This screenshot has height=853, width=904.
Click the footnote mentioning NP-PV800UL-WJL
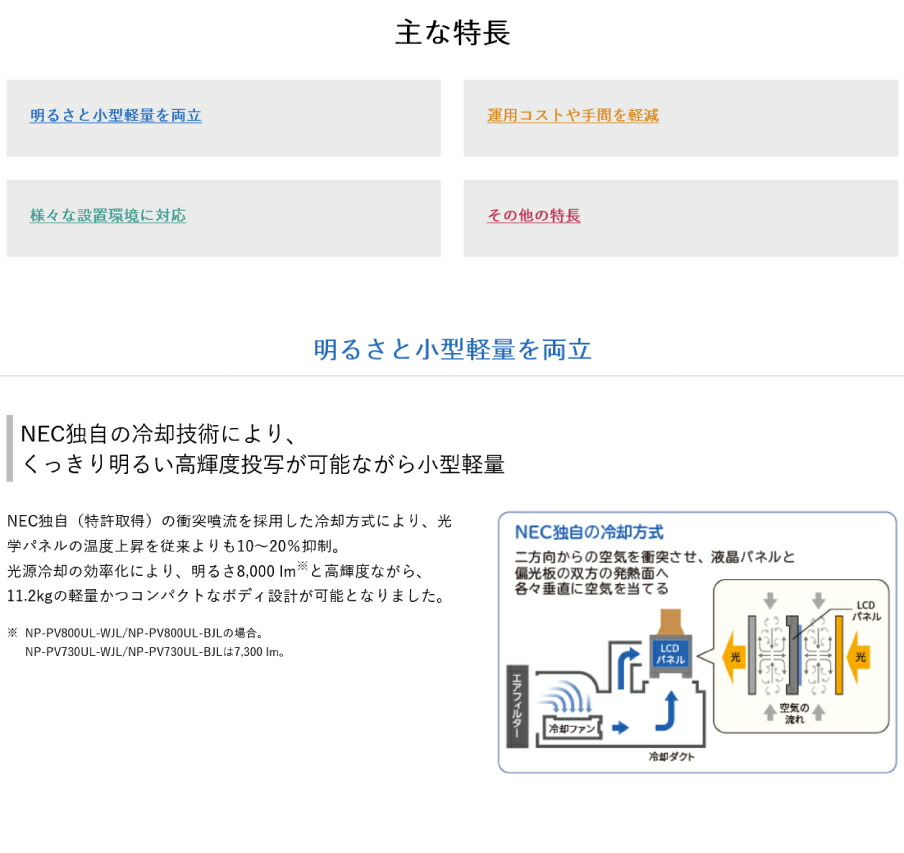(142, 633)
